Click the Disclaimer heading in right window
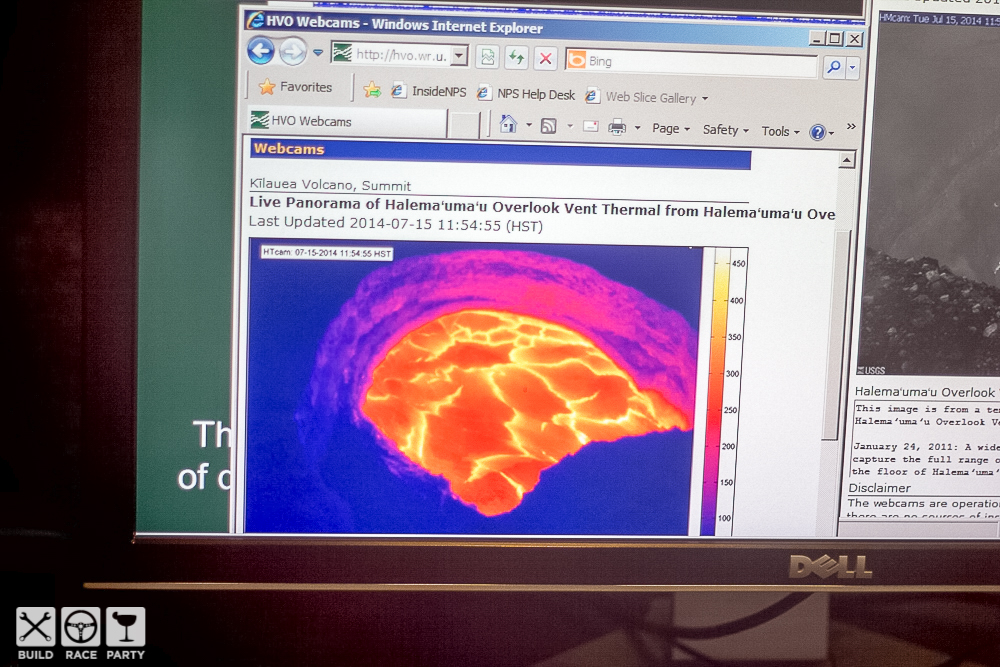 [879, 488]
